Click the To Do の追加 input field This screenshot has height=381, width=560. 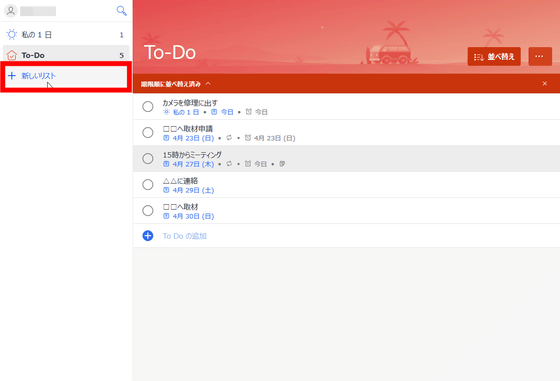[x=346, y=236]
